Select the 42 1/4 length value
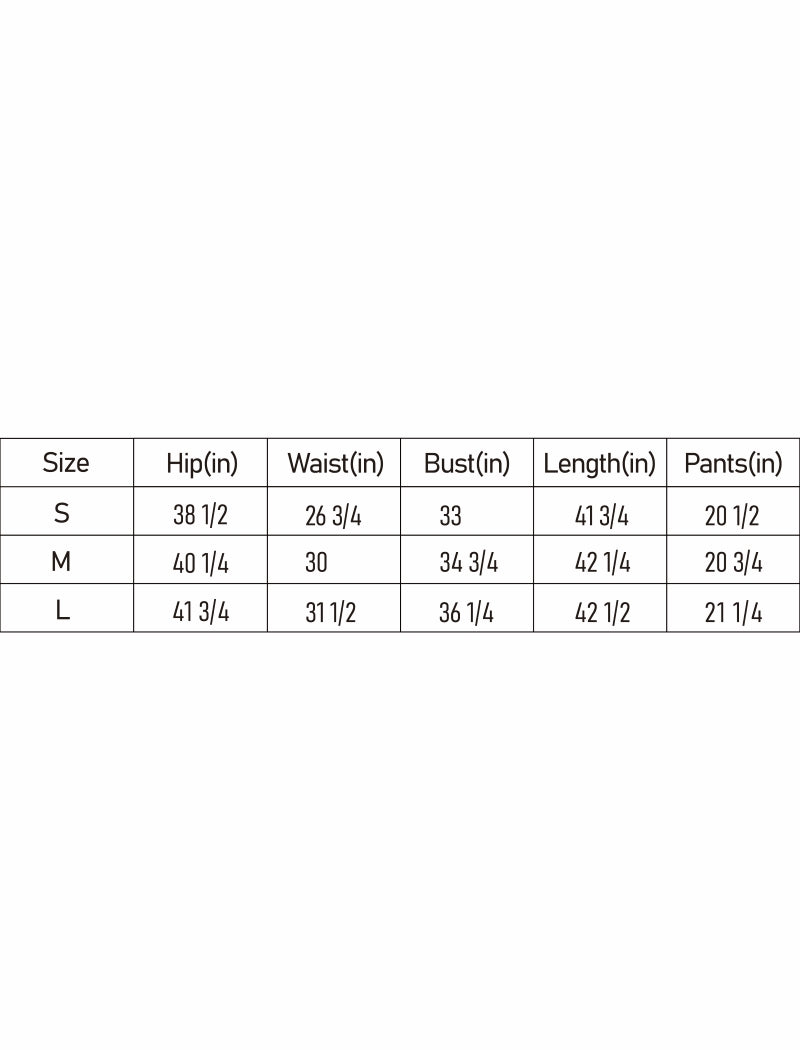800x1050 pixels. pos(602,564)
